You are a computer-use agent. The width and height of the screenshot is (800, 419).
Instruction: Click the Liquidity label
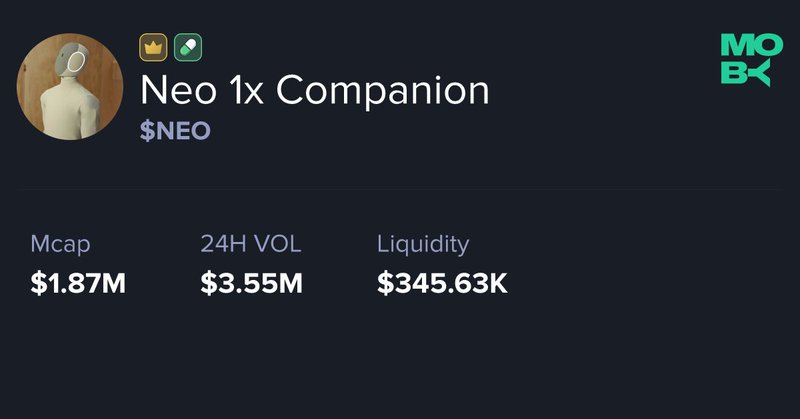422,243
